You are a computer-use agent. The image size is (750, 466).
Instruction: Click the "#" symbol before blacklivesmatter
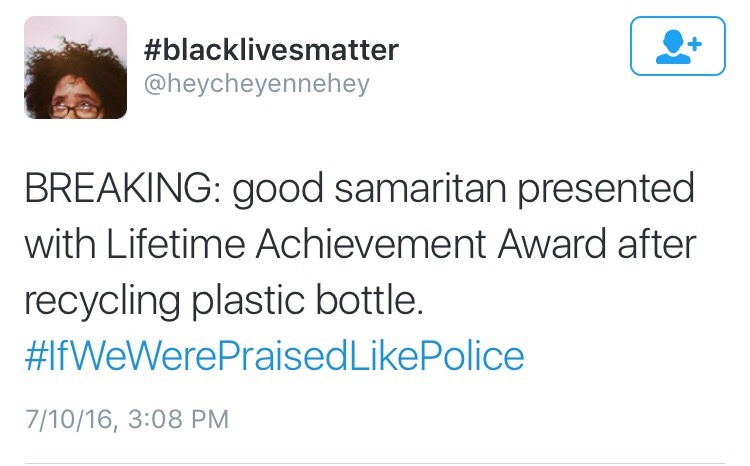[155, 48]
